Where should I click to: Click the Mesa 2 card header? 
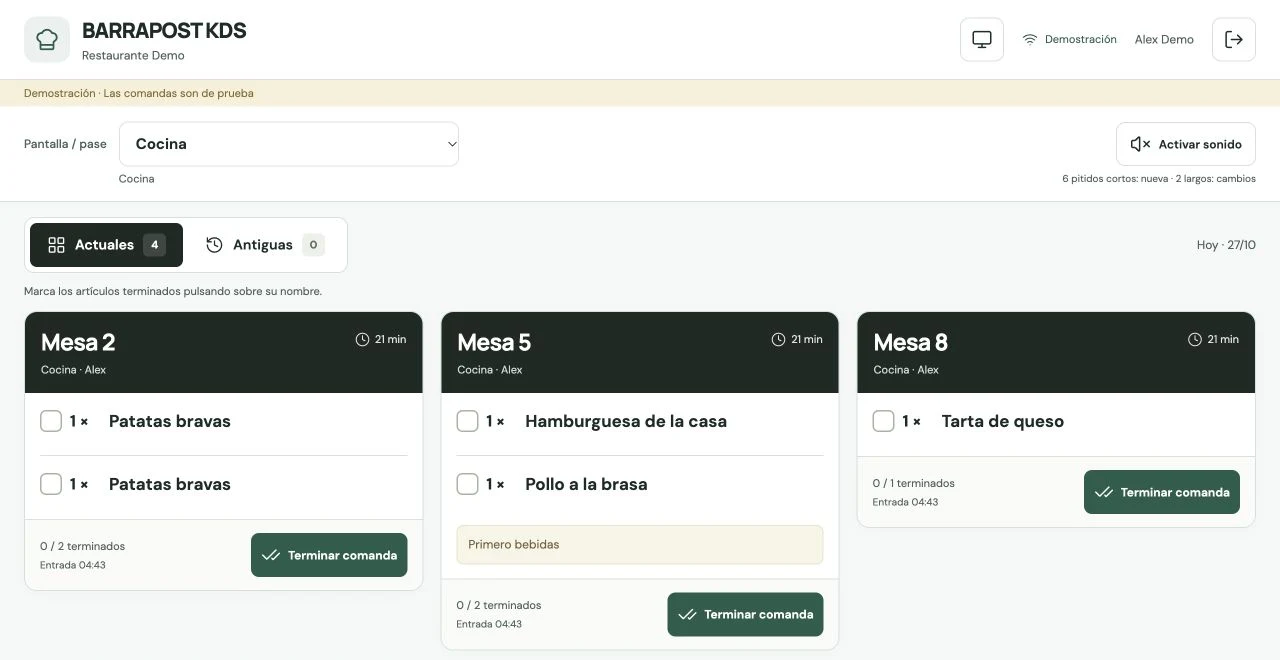[224, 353]
